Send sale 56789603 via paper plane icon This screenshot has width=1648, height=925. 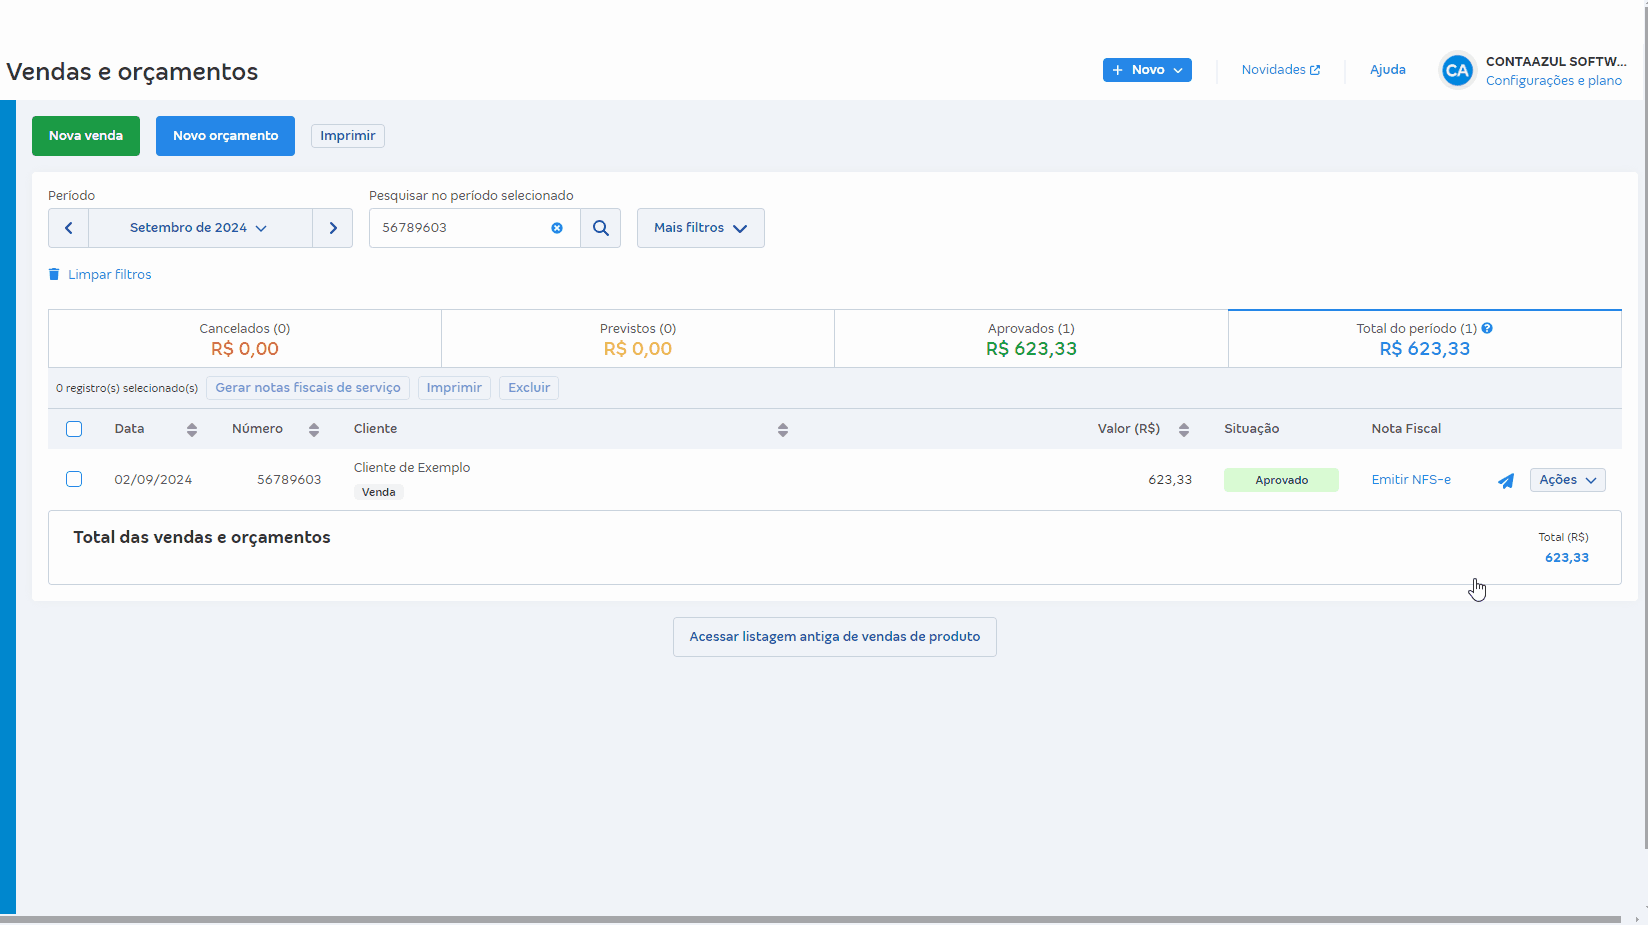click(x=1506, y=481)
